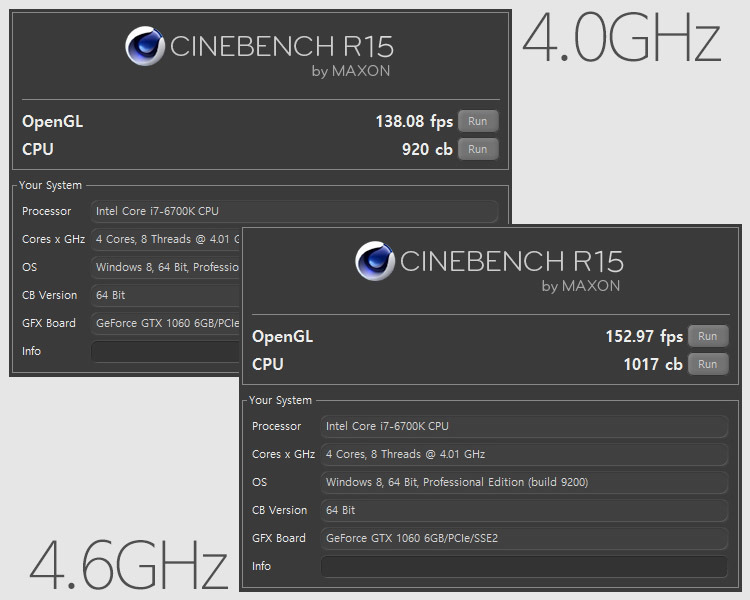750x600 pixels.
Task: Click Cinebench logo sphere in 4.0GHz window
Action: tap(145, 46)
